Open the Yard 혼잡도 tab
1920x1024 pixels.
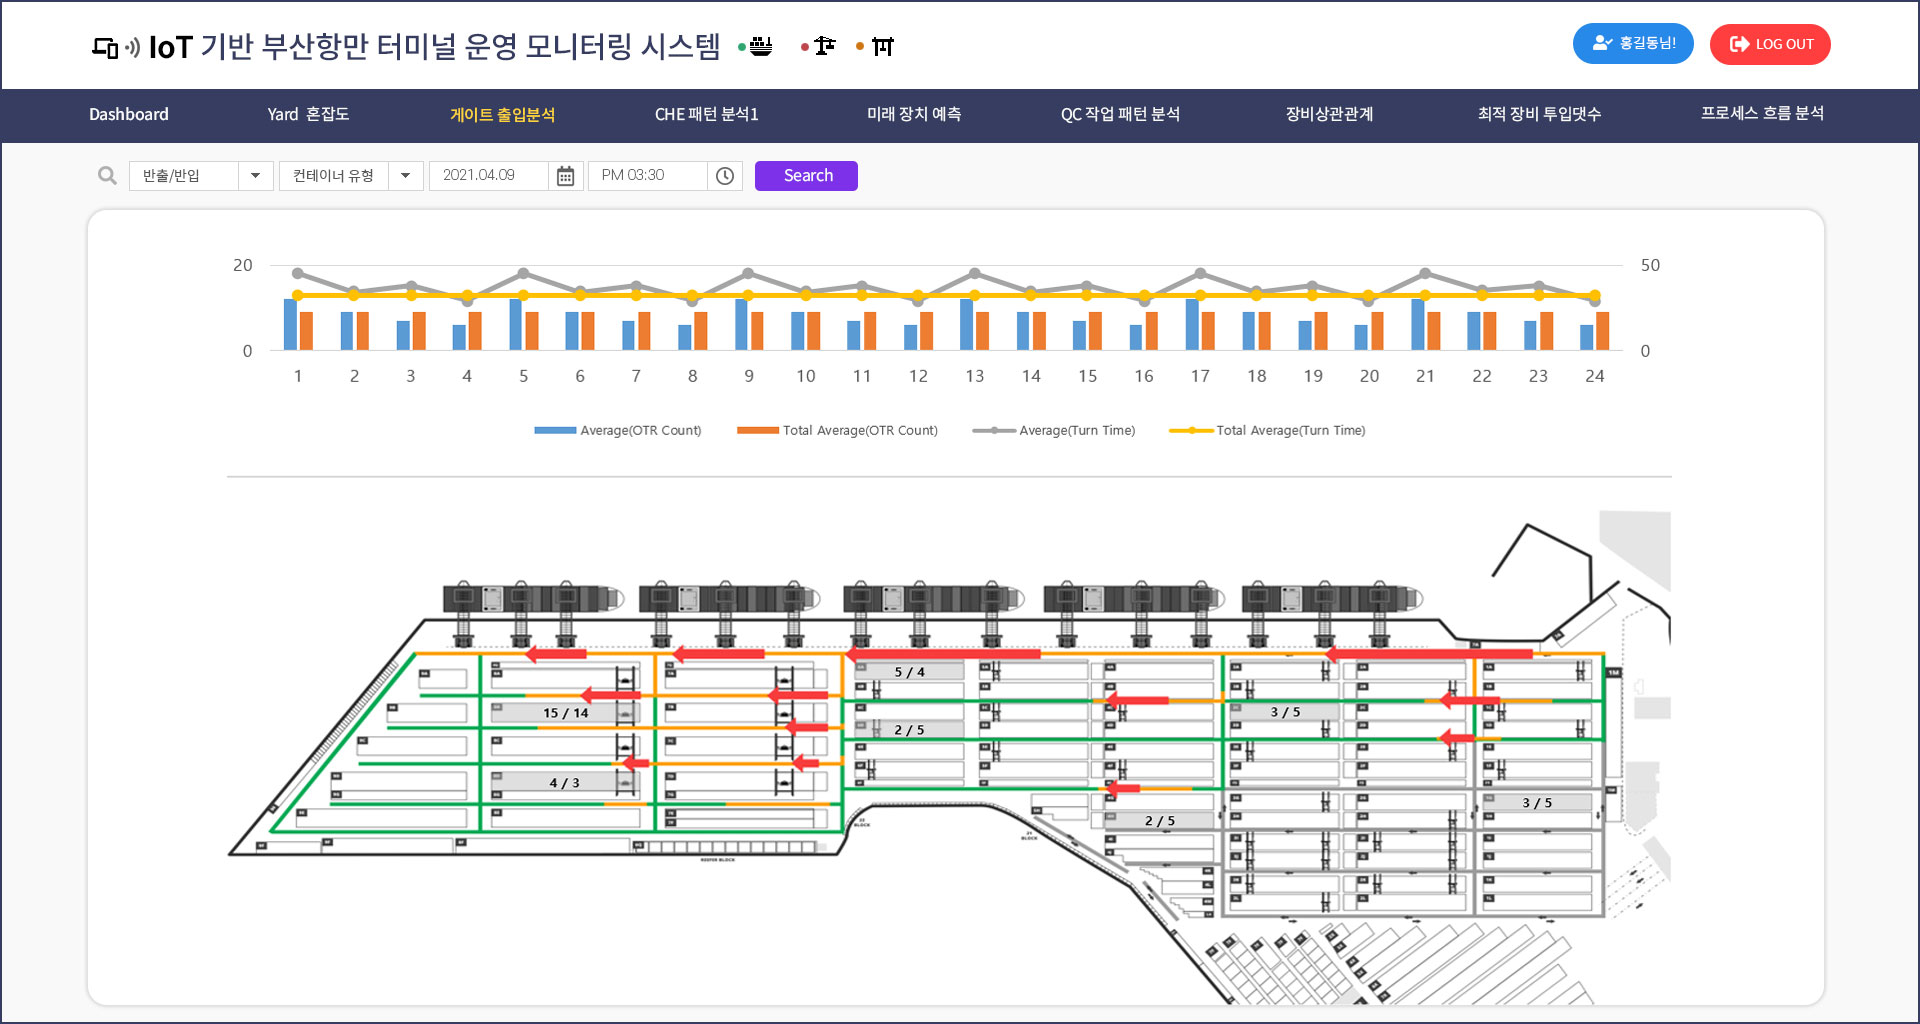[308, 115]
